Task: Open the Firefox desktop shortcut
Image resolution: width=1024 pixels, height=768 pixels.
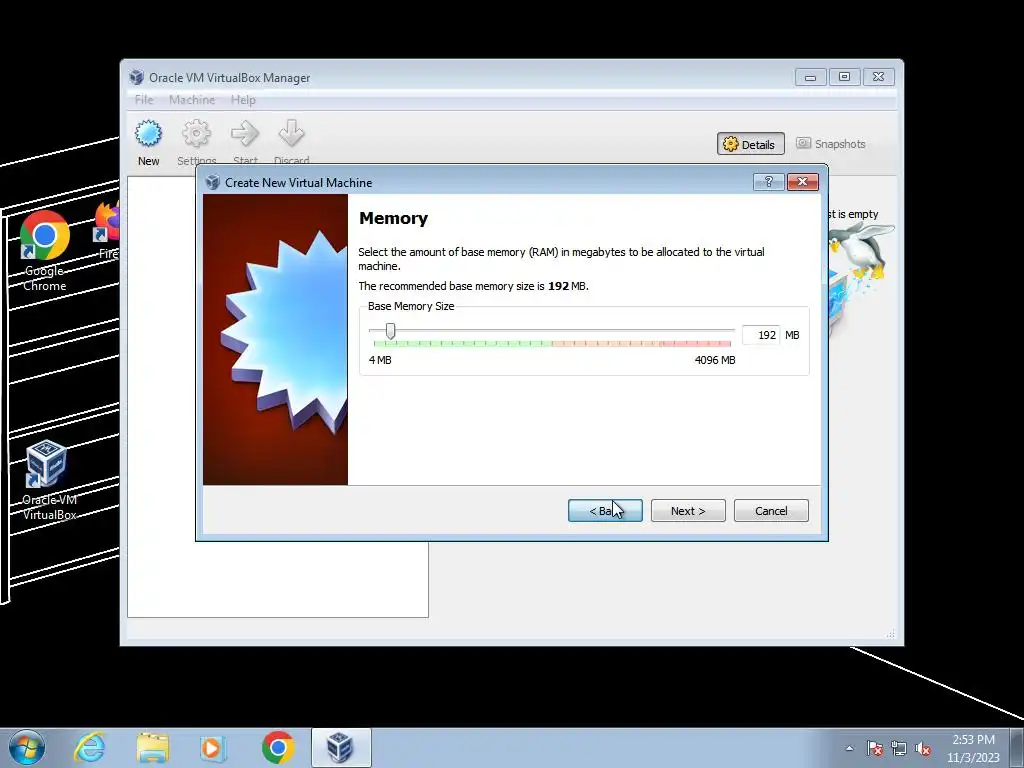Action: click(108, 231)
